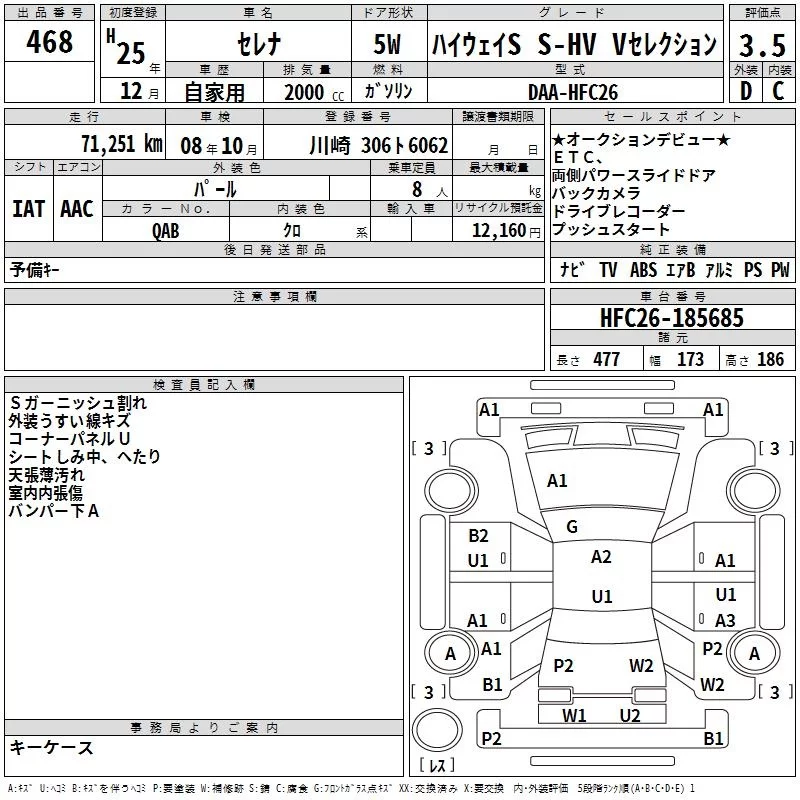Viewport: 800px width, 800px height.
Task: Click note コーナーパネルU
Action: pyautogui.click(x=69, y=439)
